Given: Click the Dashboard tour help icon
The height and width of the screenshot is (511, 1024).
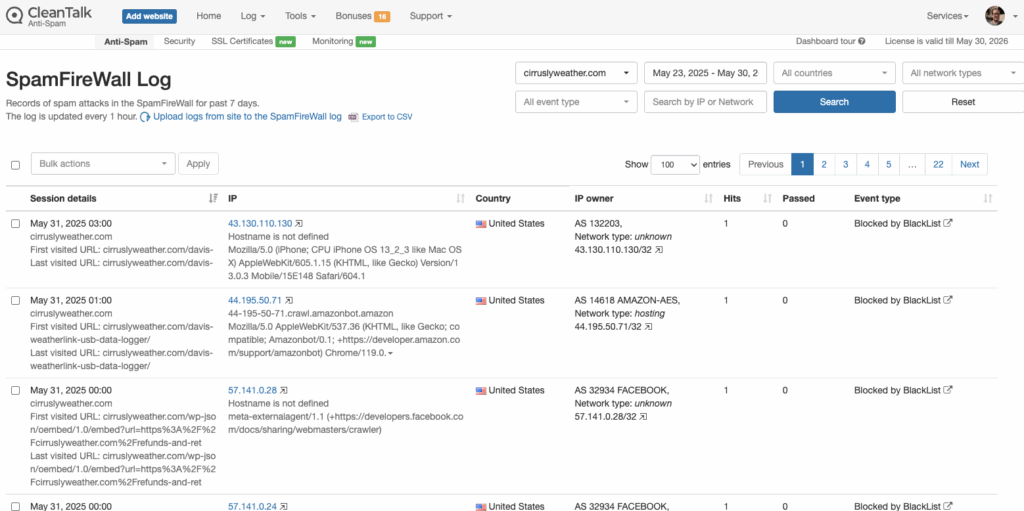Looking at the screenshot, I should 862,41.
